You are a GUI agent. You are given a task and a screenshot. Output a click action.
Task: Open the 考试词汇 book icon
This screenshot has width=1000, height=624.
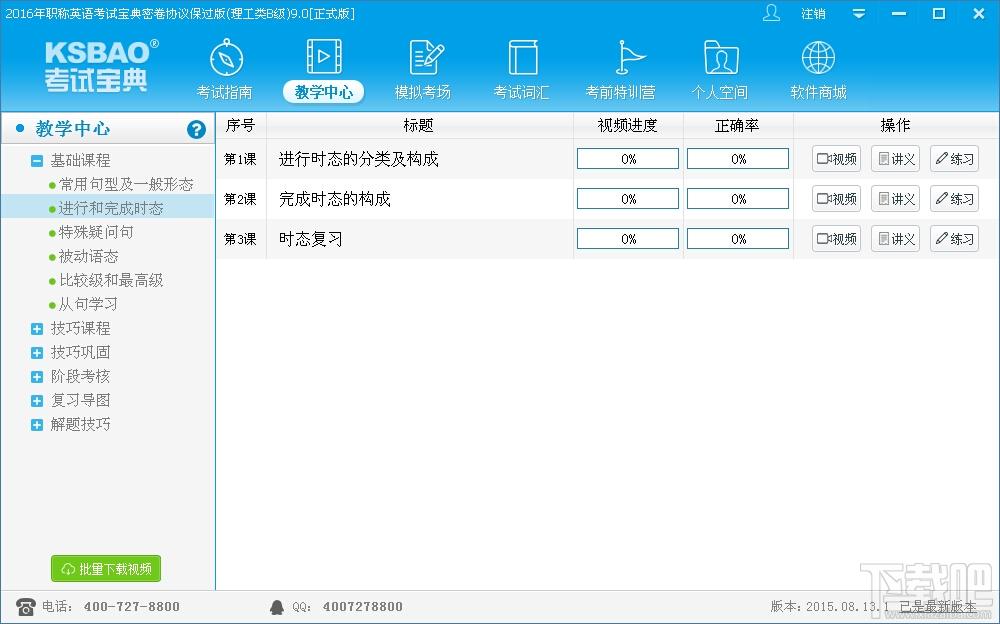523,58
